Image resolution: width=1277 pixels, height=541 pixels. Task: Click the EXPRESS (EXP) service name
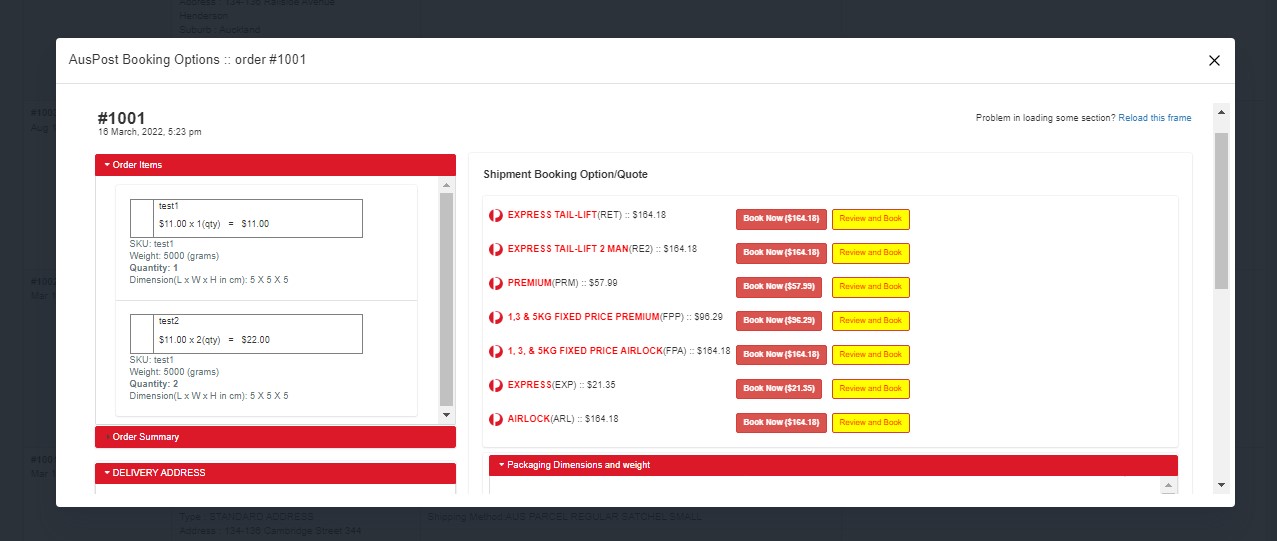click(x=530, y=385)
